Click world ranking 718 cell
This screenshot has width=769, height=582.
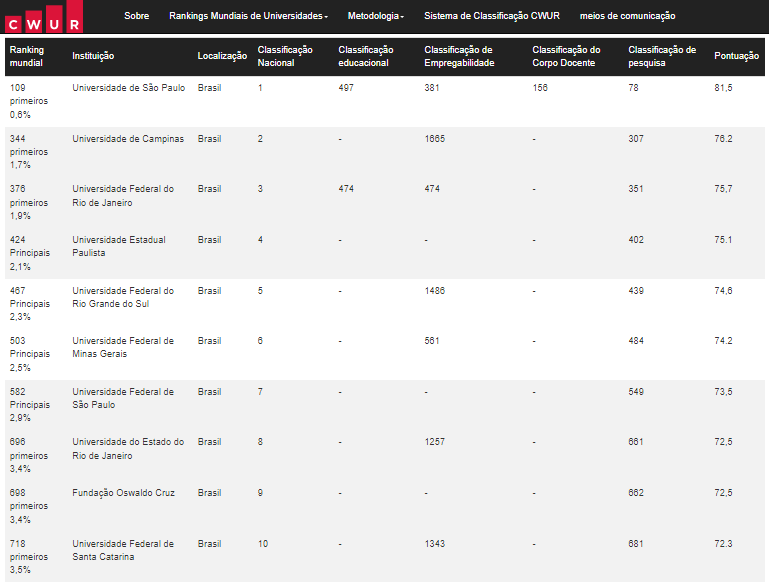(29, 557)
